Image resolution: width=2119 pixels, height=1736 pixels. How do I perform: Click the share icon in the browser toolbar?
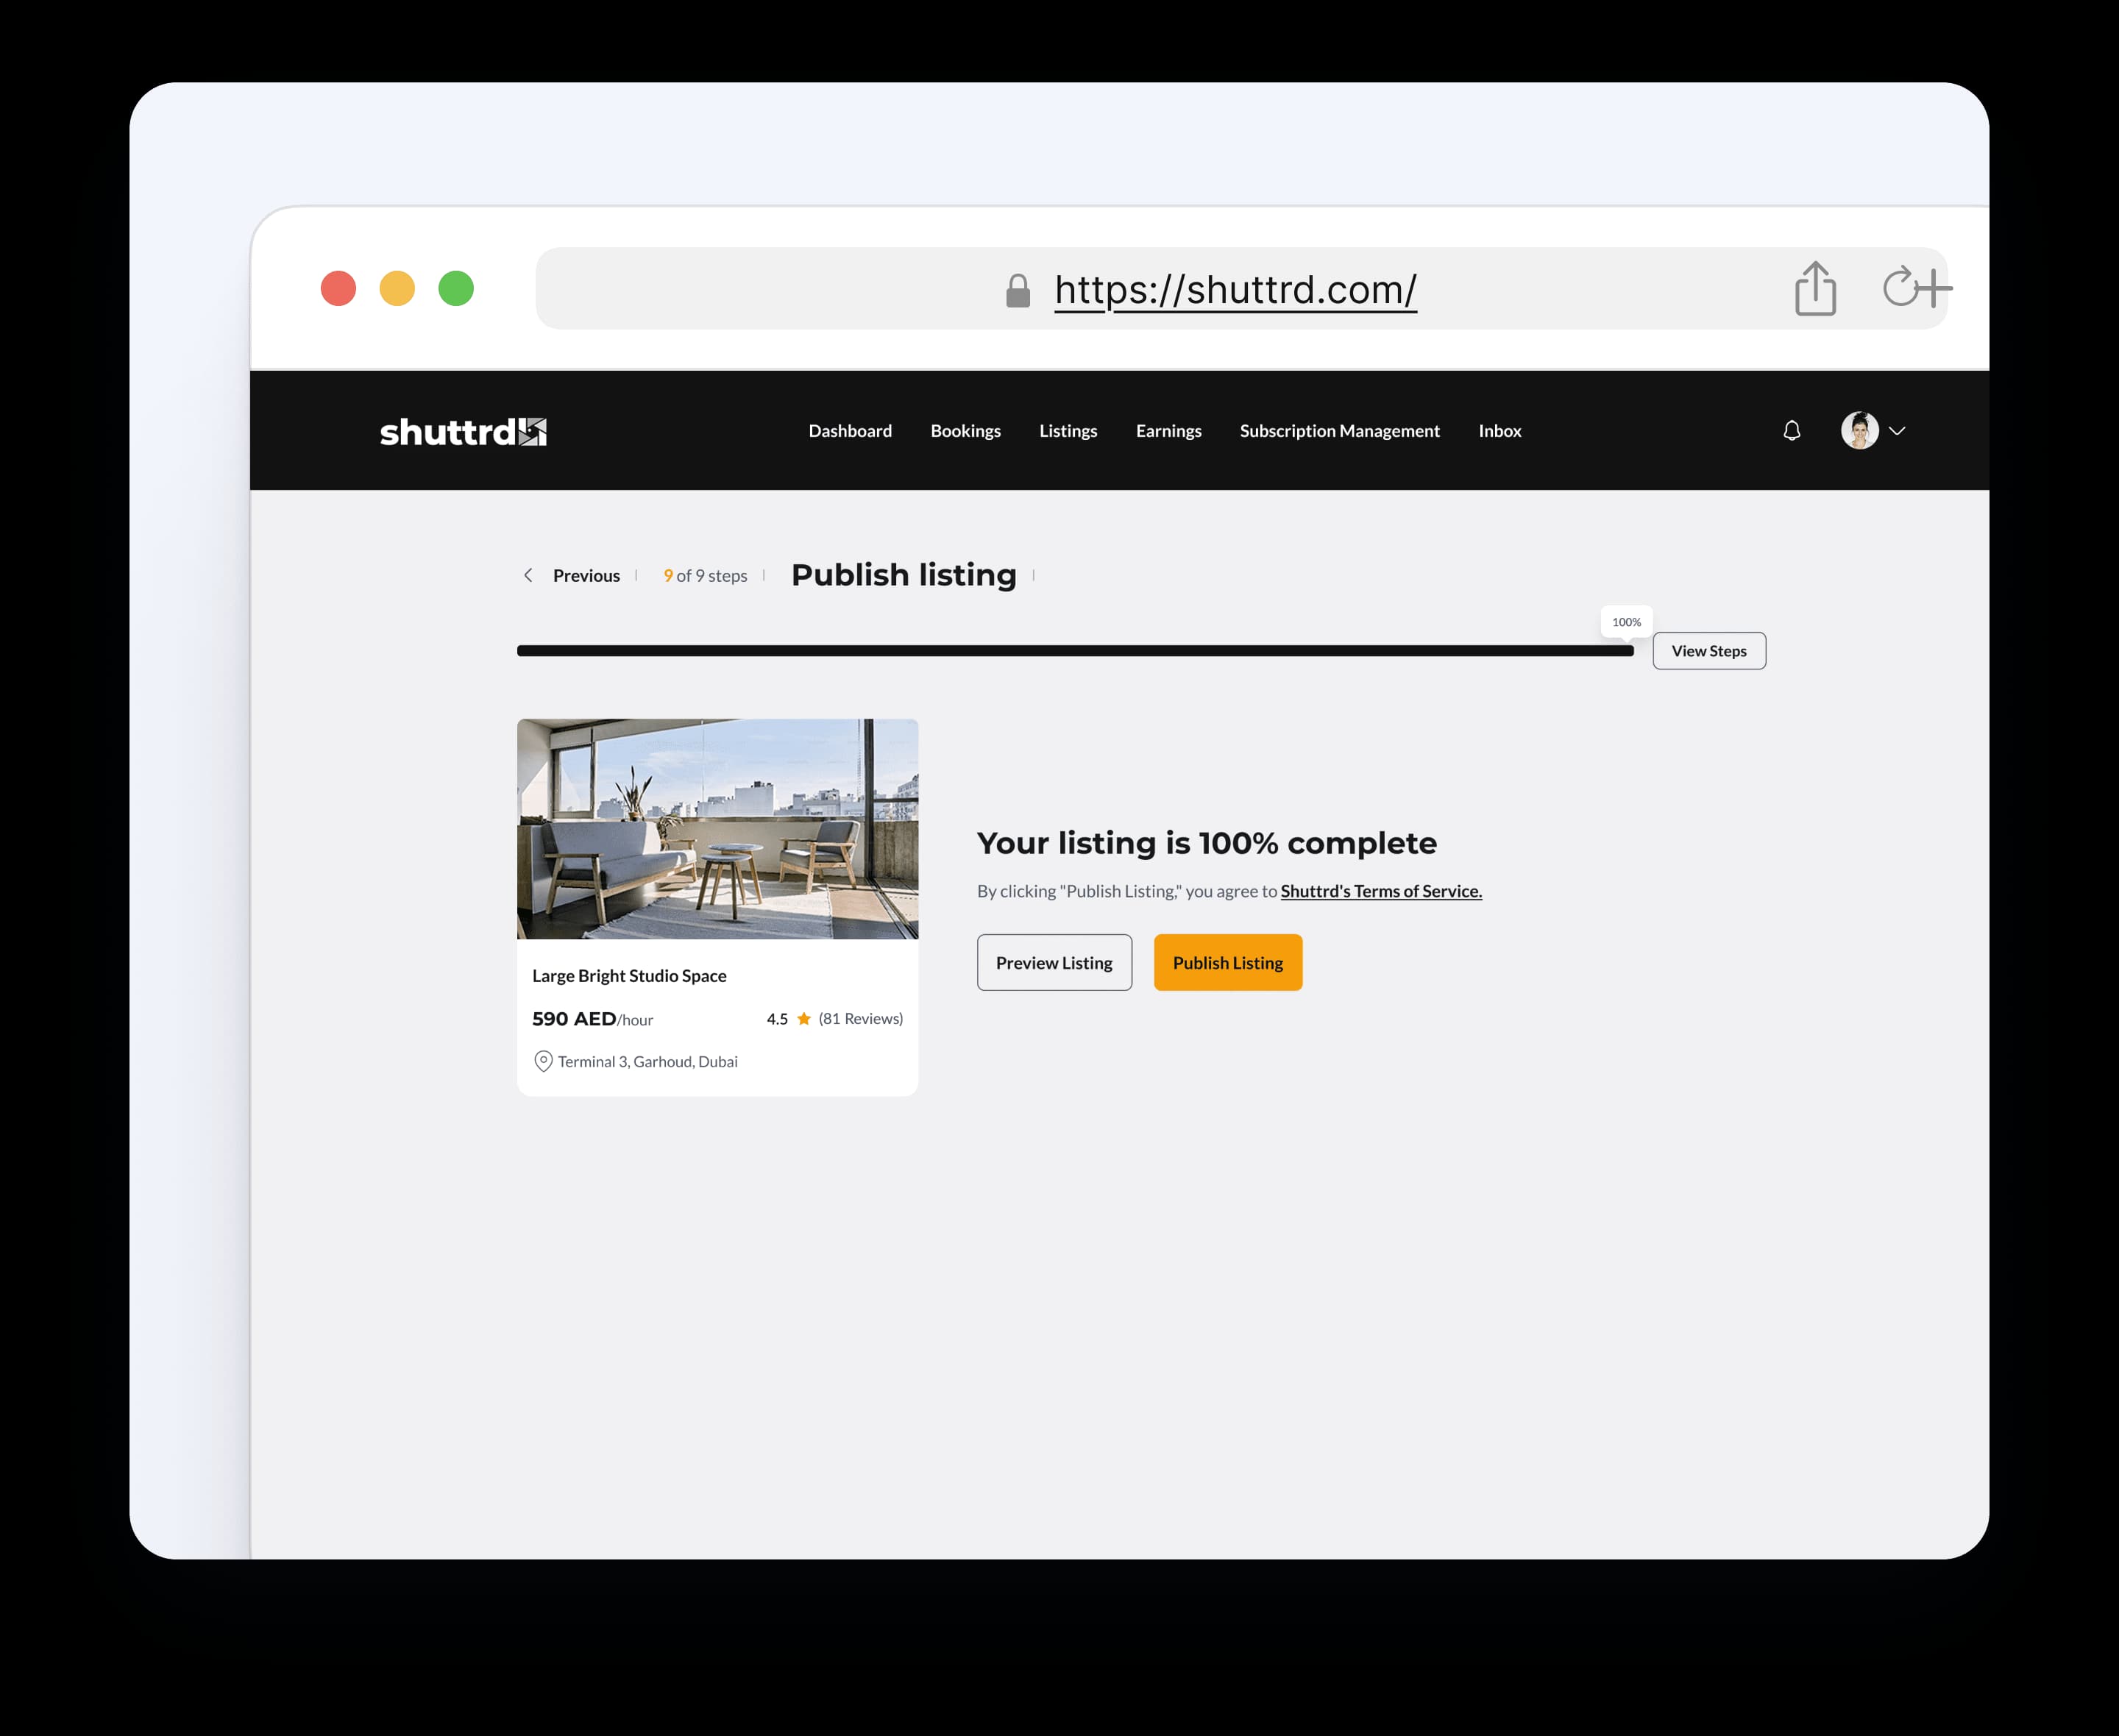click(1816, 288)
